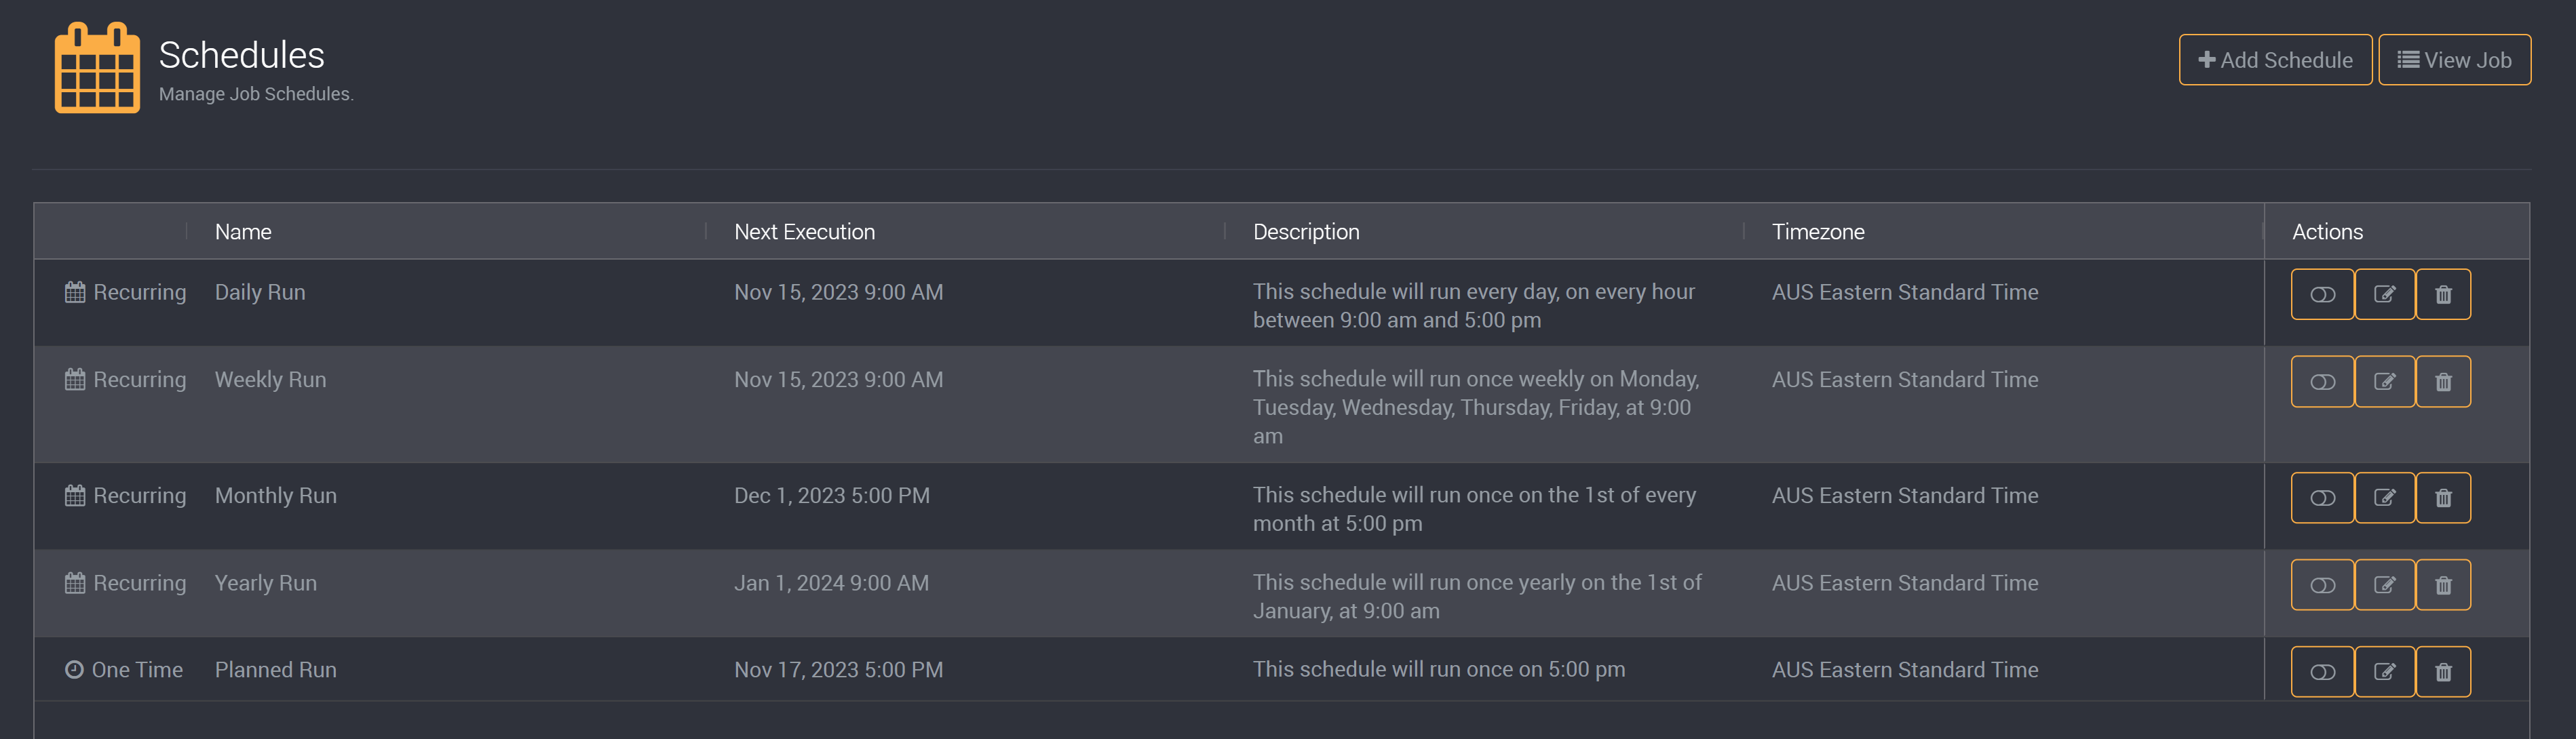Select the Name column header
Image resolution: width=2576 pixels, height=739 pixels.
pos(243,232)
